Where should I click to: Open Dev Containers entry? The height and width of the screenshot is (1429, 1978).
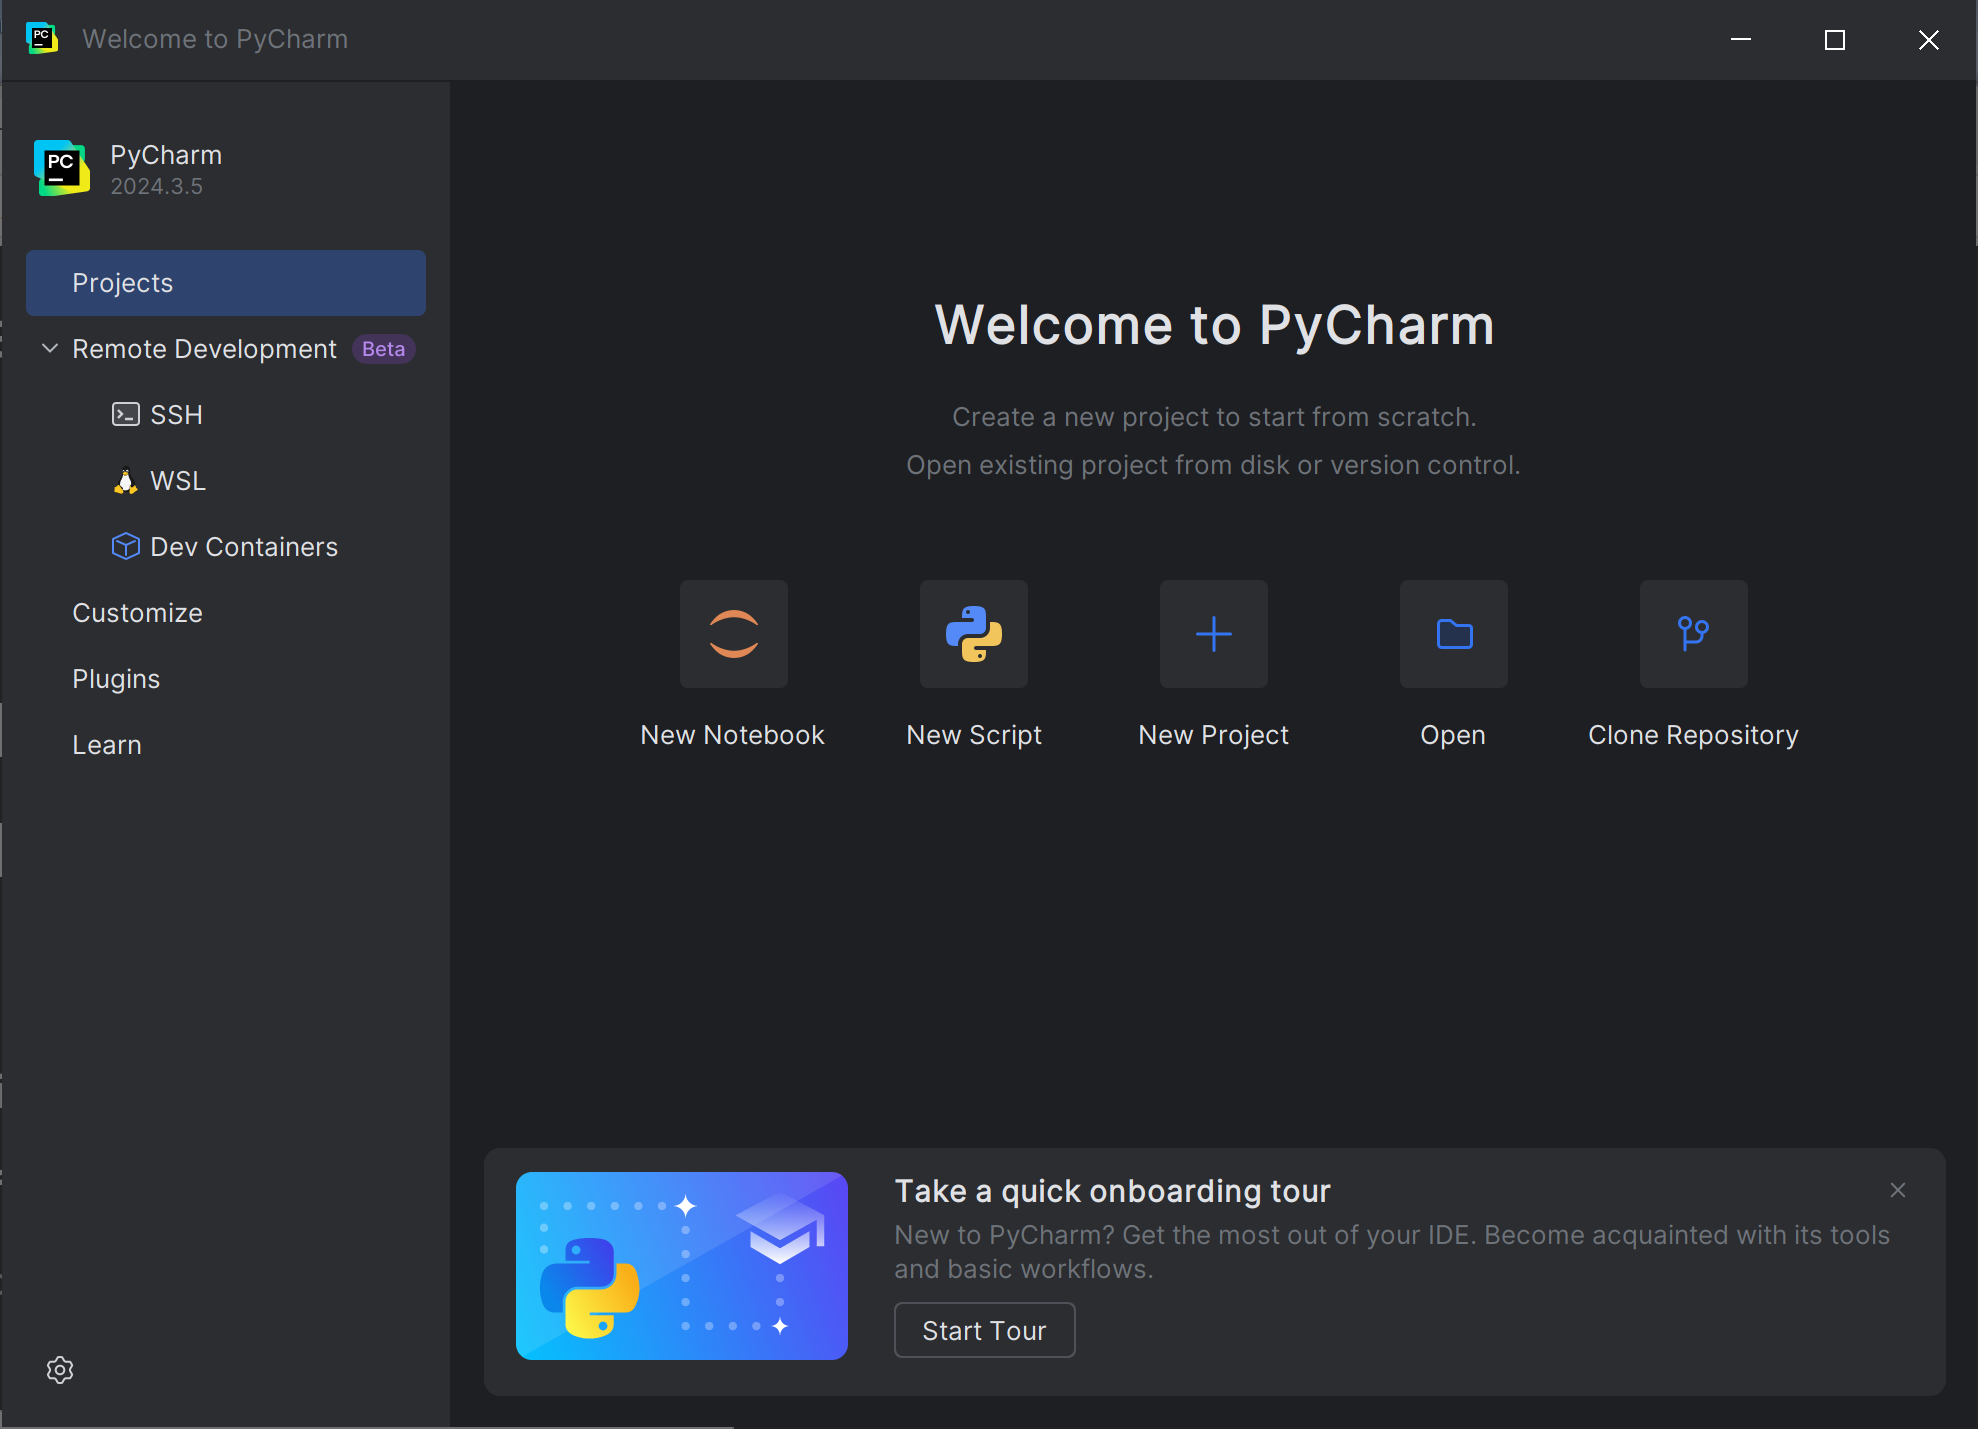243,547
